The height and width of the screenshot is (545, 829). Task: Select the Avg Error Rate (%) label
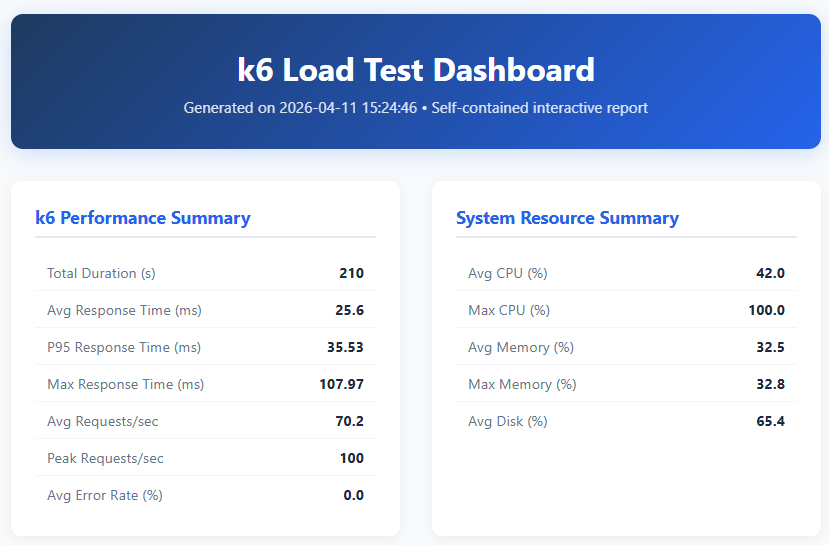(x=105, y=495)
